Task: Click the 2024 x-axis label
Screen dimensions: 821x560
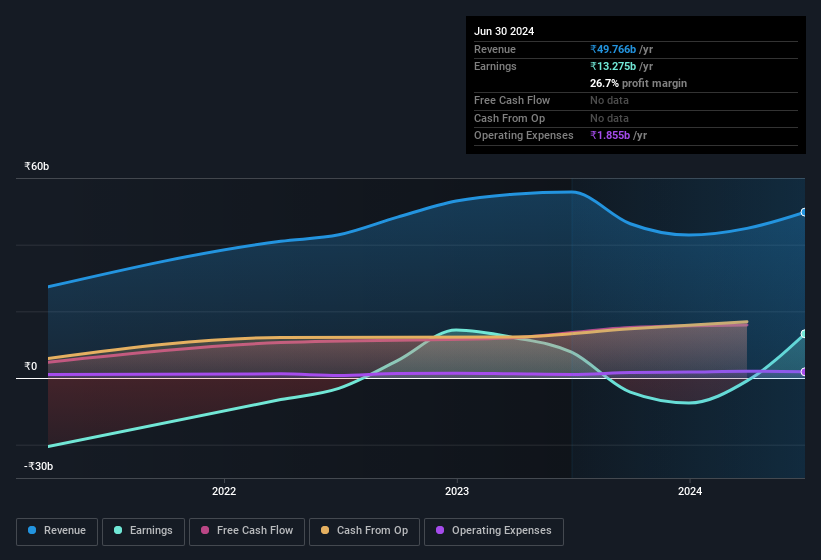Action: pos(690,491)
